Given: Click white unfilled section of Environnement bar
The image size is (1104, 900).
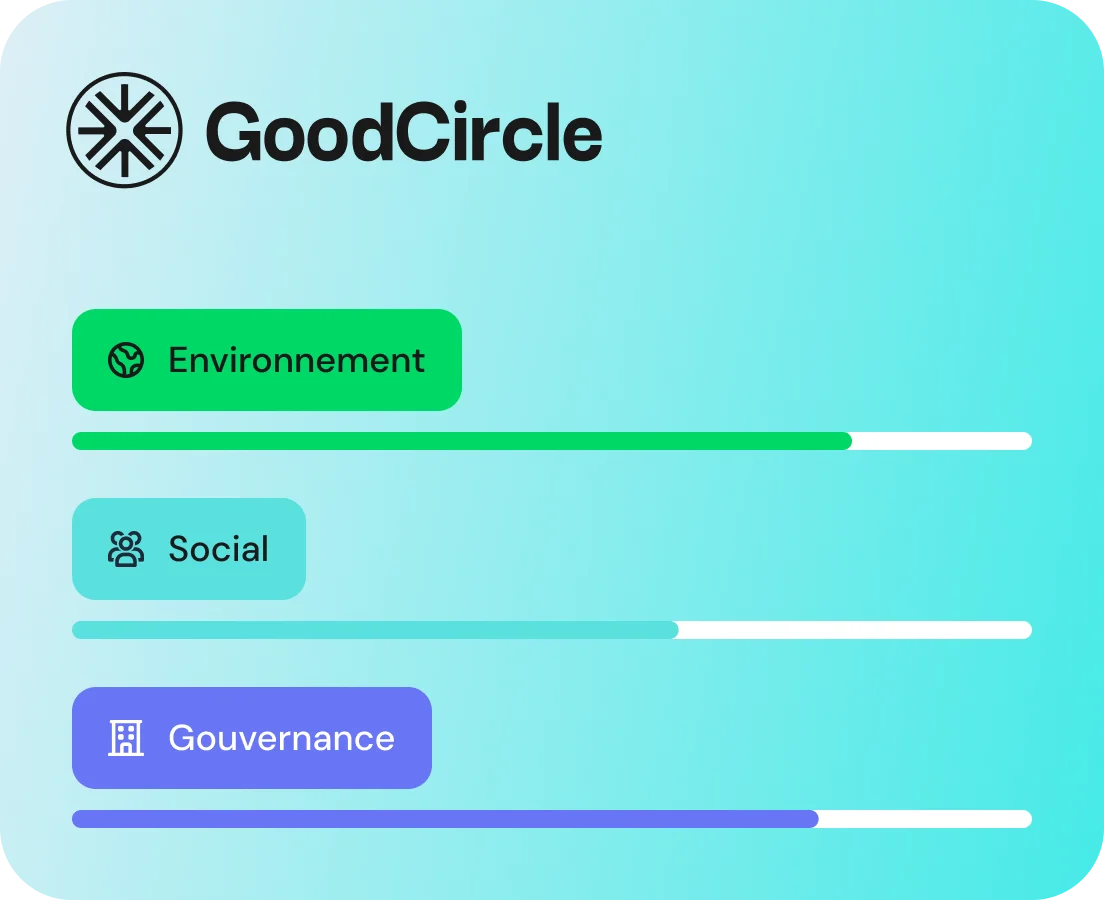Looking at the screenshot, I should (x=940, y=441).
